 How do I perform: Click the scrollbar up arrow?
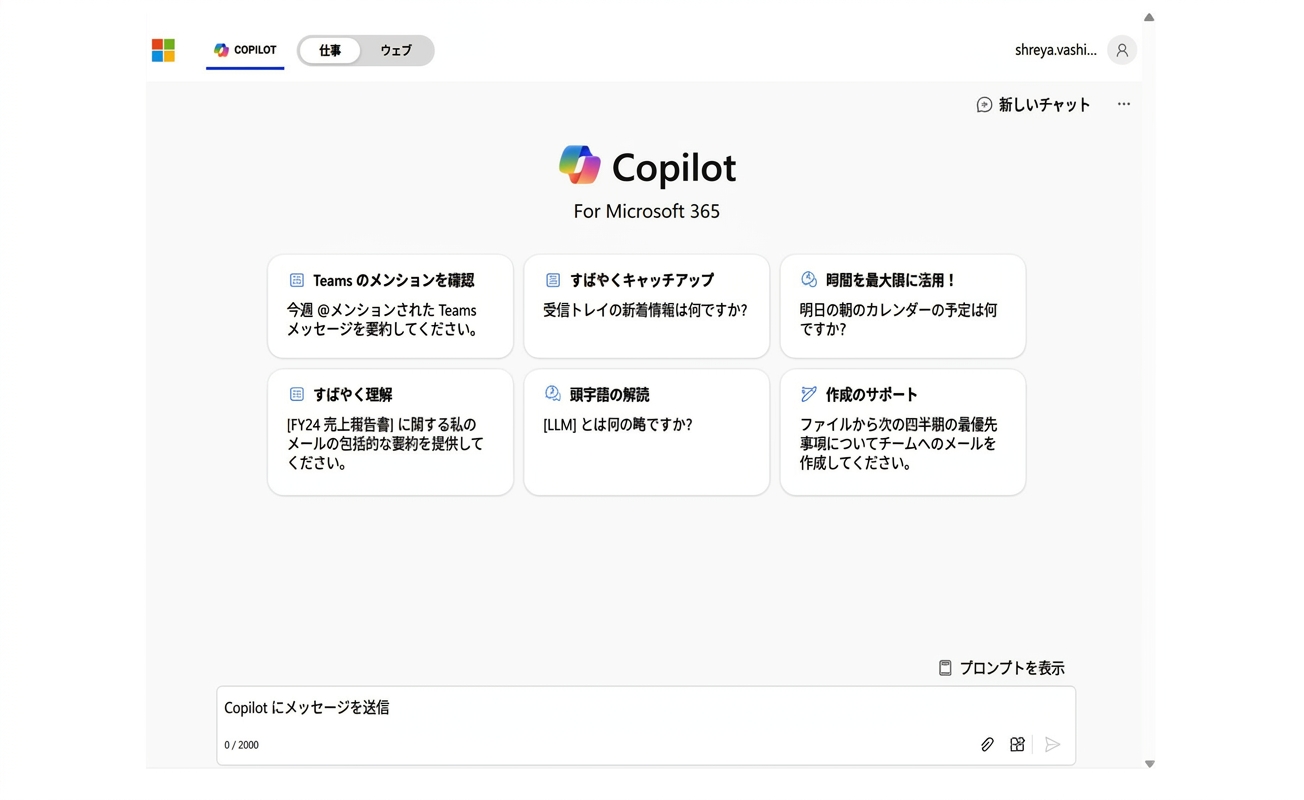(x=1149, y=17)
